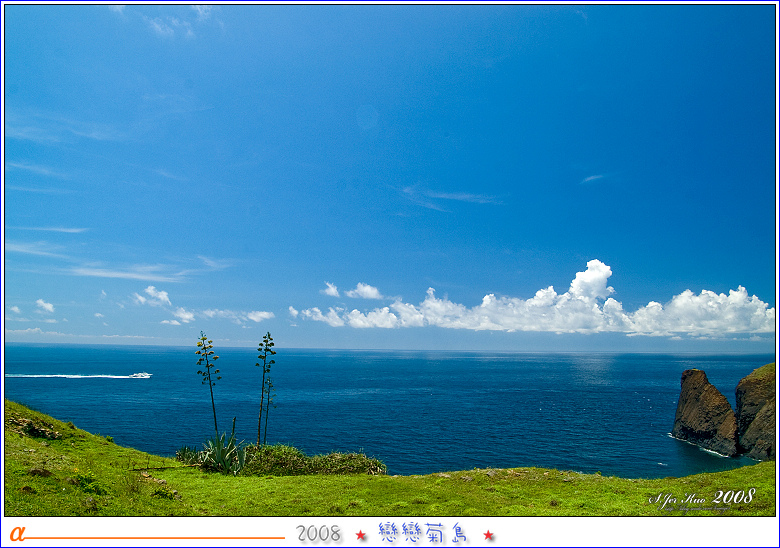Click the photographer signature watermark
This screenshot has width=780, height=548.
coord(702,498)
